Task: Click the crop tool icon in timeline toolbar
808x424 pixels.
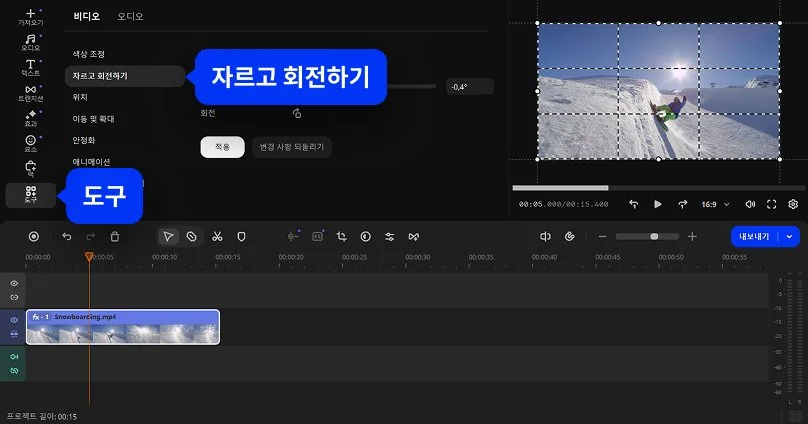Action: click(x=341, y=237)
